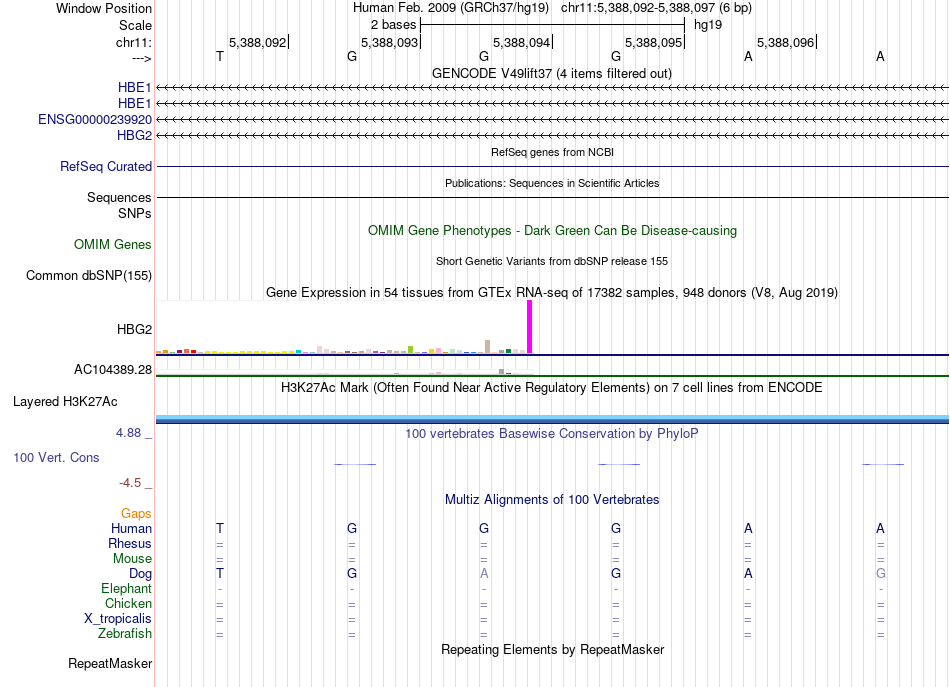This screenshot has height=687, width=950.
Task: Click the 100 Vert. Cons side label
Action: pos(56,457)
